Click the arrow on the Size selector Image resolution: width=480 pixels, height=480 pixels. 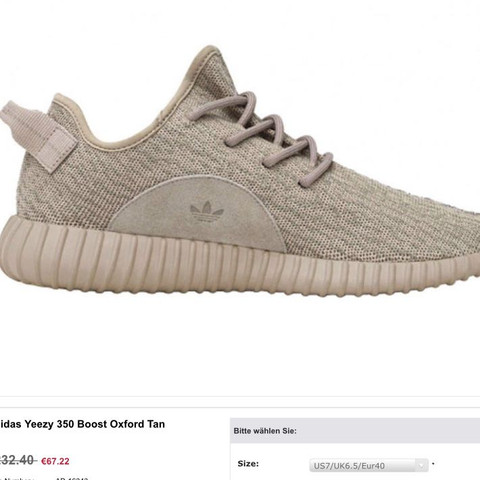coord(422,465)
